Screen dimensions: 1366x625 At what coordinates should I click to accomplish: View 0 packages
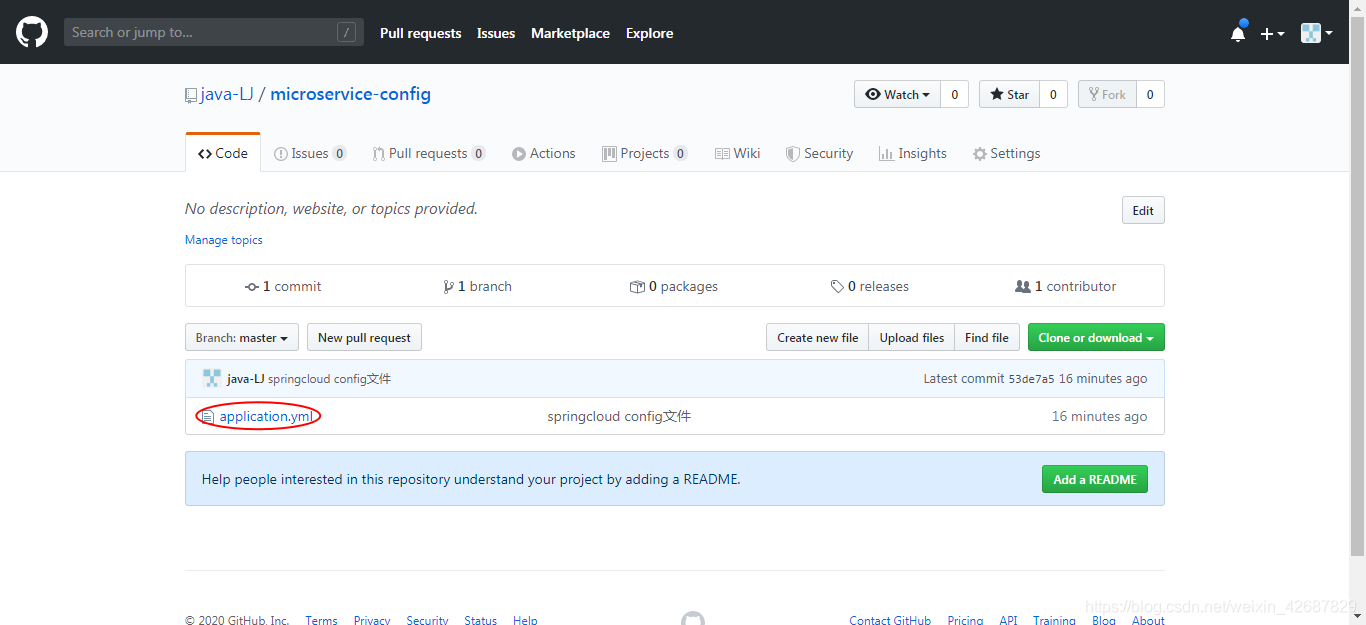point(674,286)
